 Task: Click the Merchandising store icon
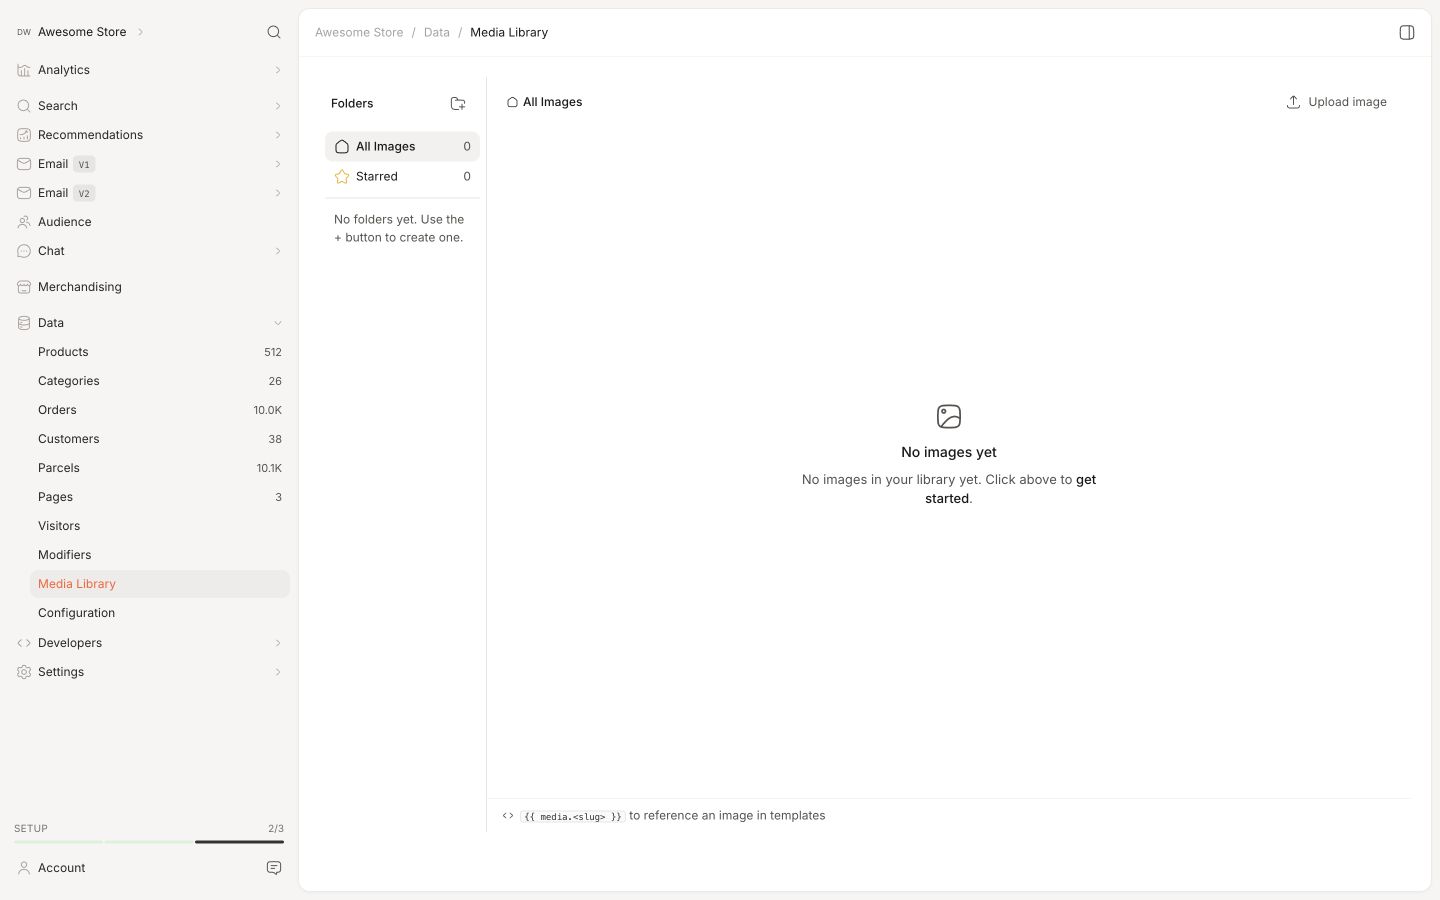(24, 287)
